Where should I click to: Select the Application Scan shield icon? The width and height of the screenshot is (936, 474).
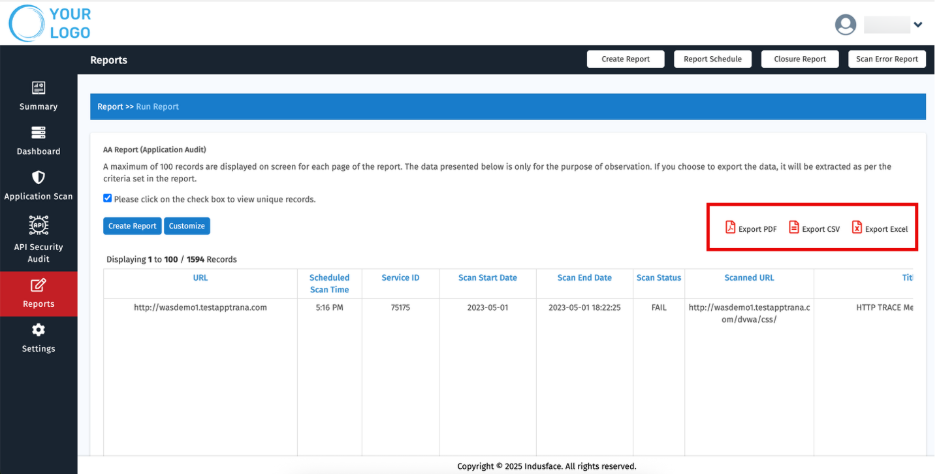pos(38,177)
